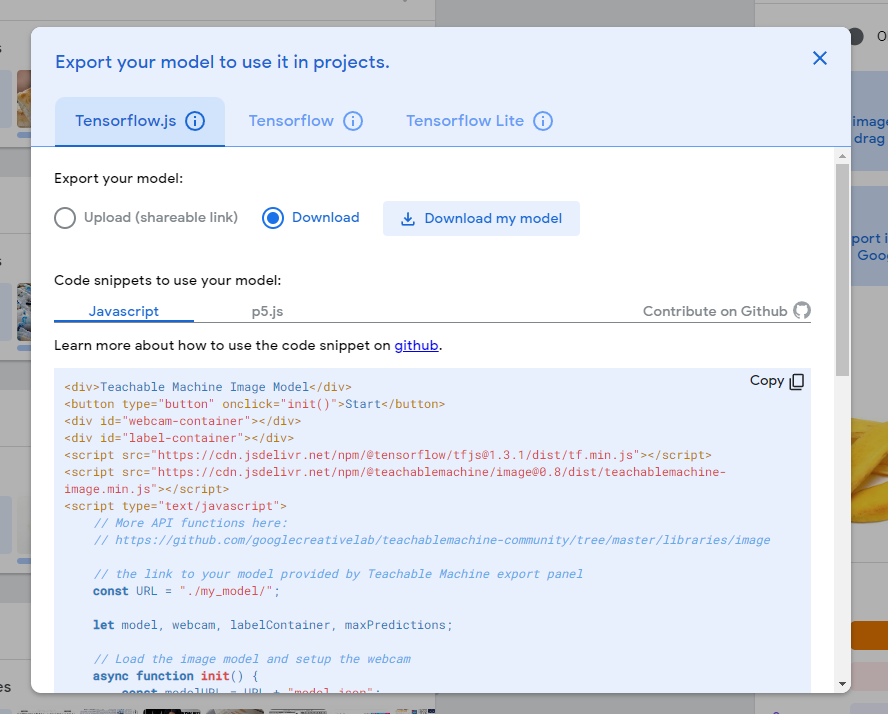
Task: Click the download arrow icon in button
Action: click(x=408, y=219)
